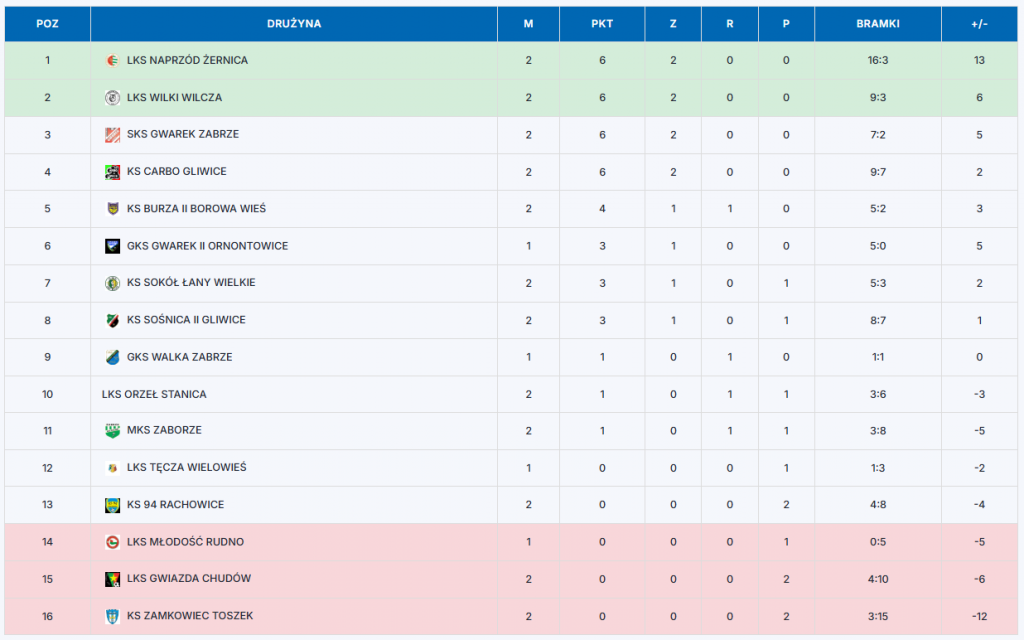The width and height of the screenshot is (1024, 640).
Task: Click the BRAMKI column header
Action: [x=877, y=24]
